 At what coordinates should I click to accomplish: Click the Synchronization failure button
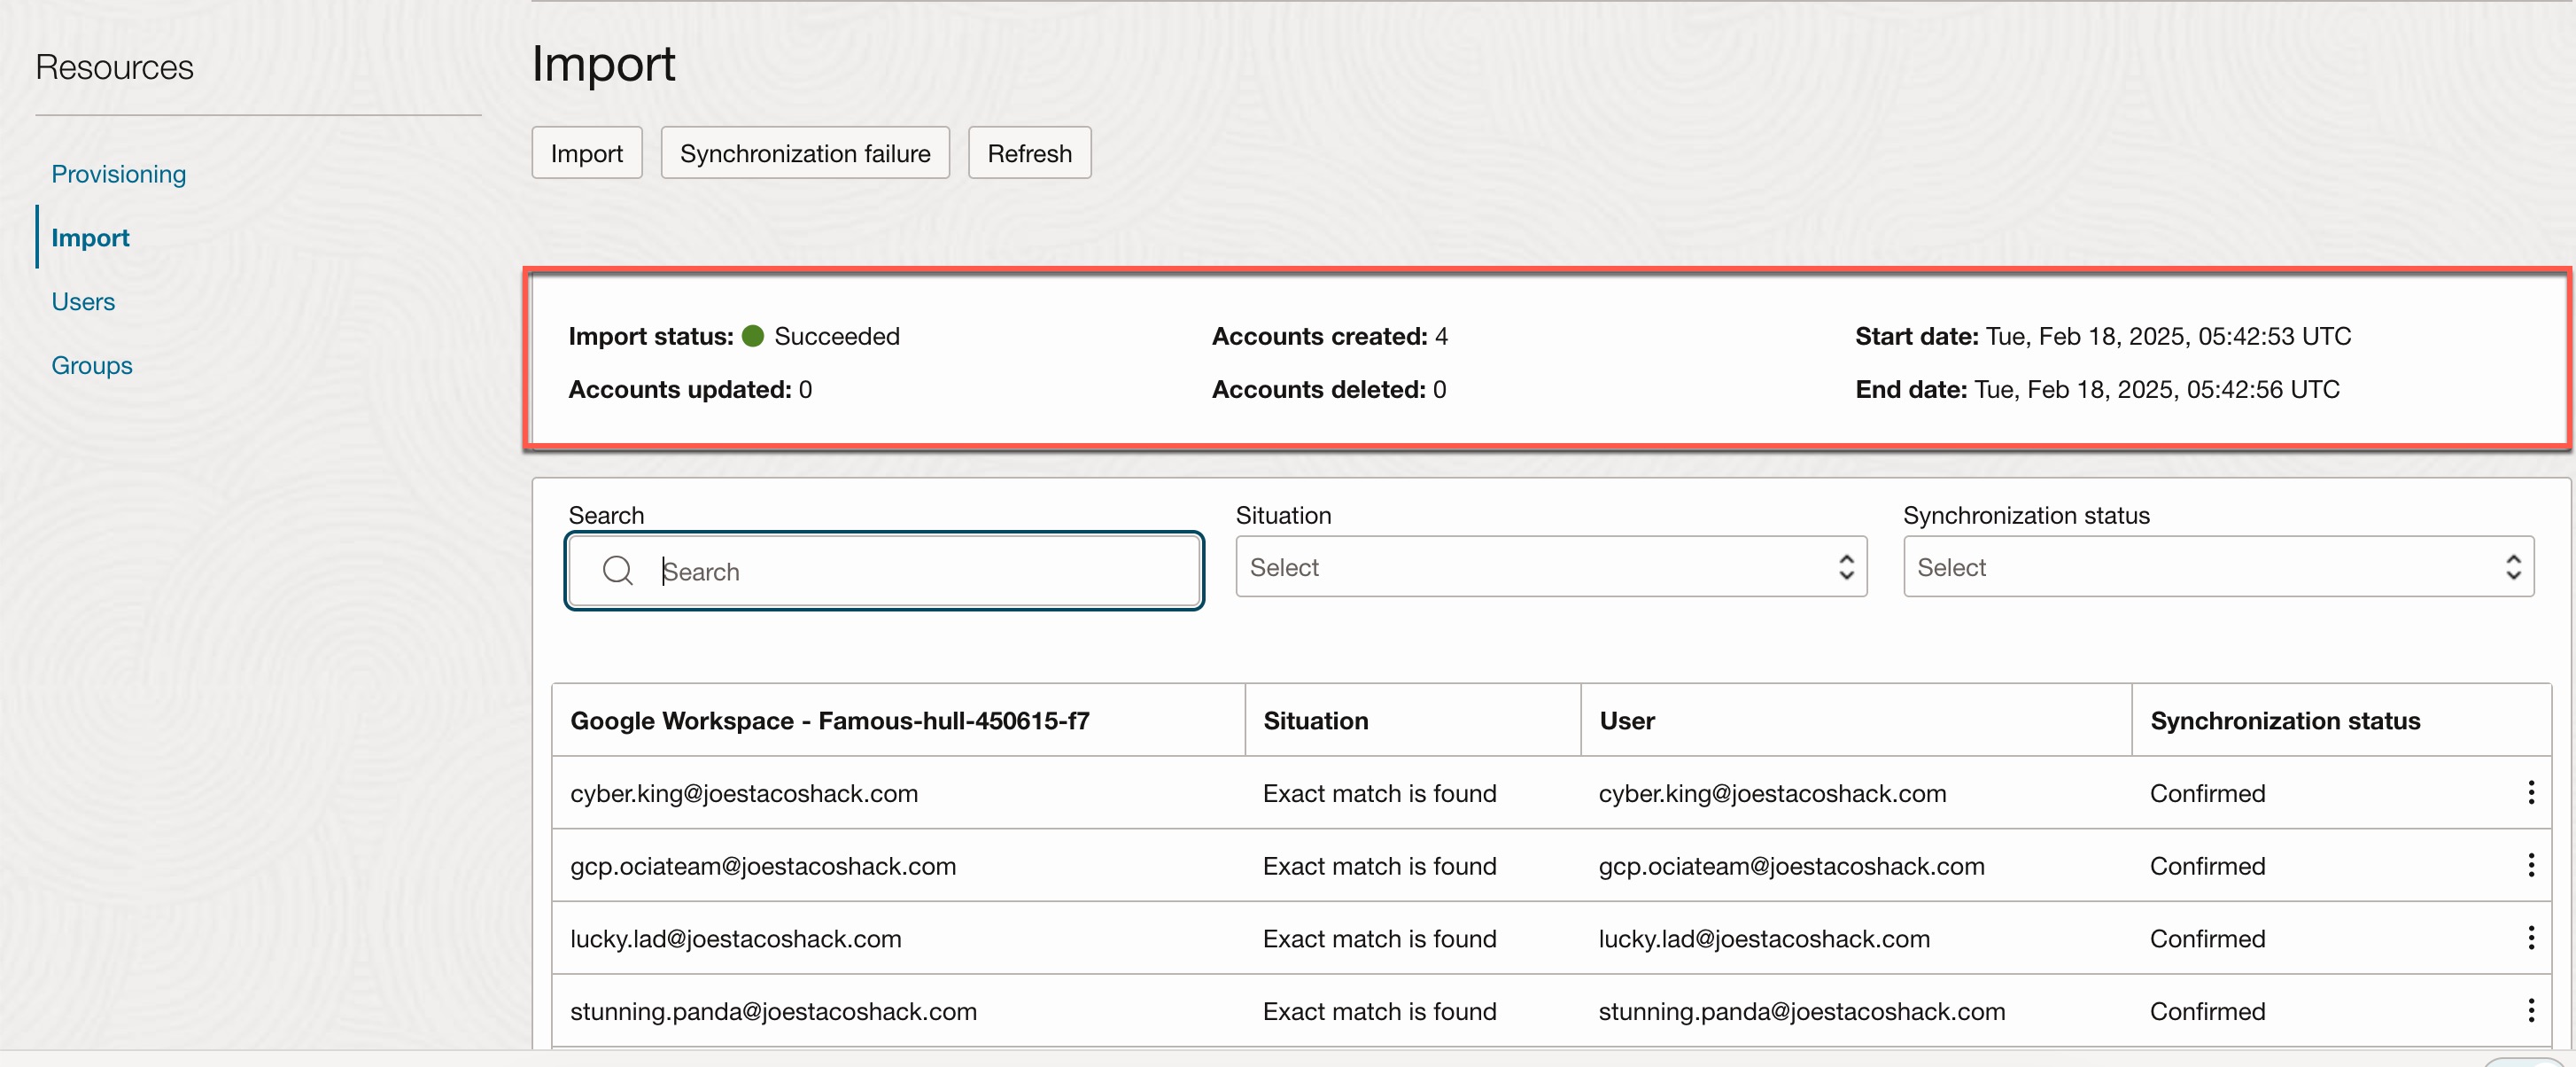tap(804, 153)
